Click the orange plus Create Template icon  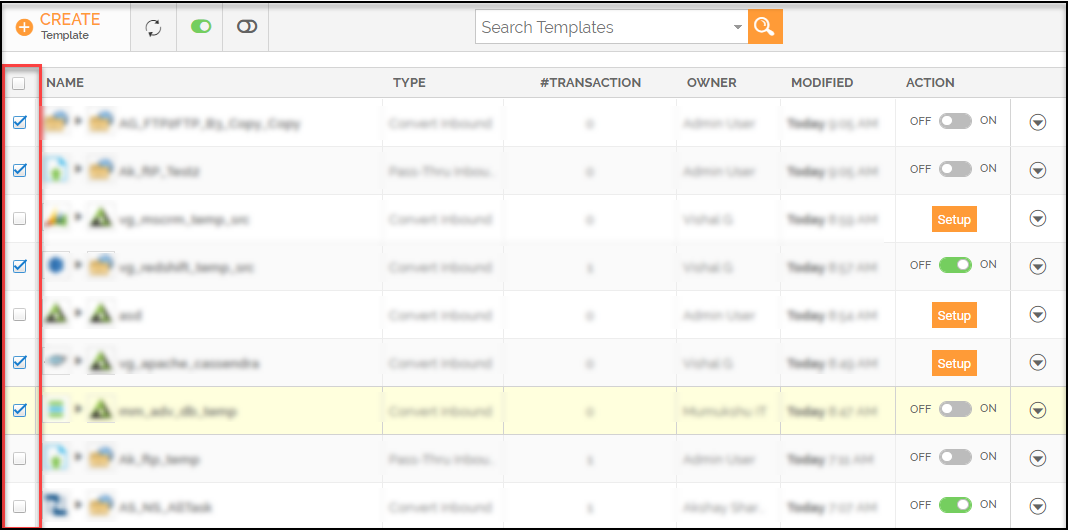[x=25, y=28]
